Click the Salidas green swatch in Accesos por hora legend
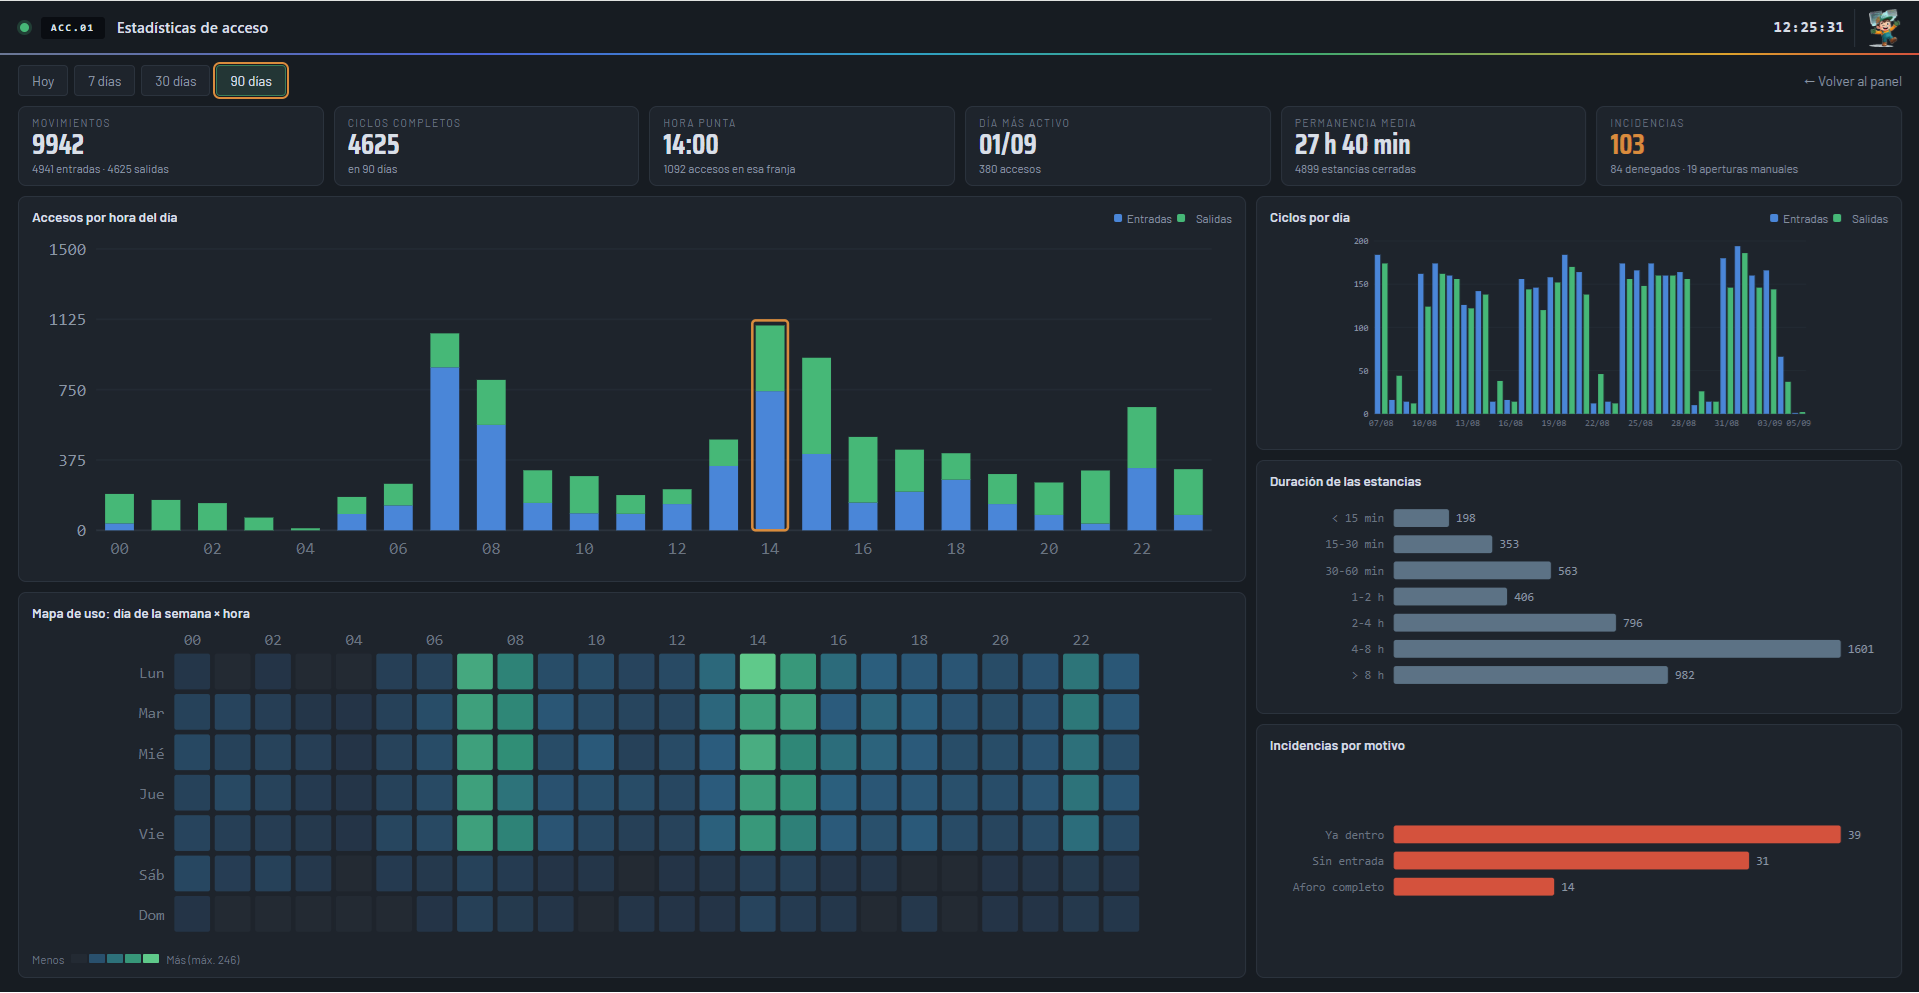Viewport: 1919px width, 993px height. point(1181,218)
